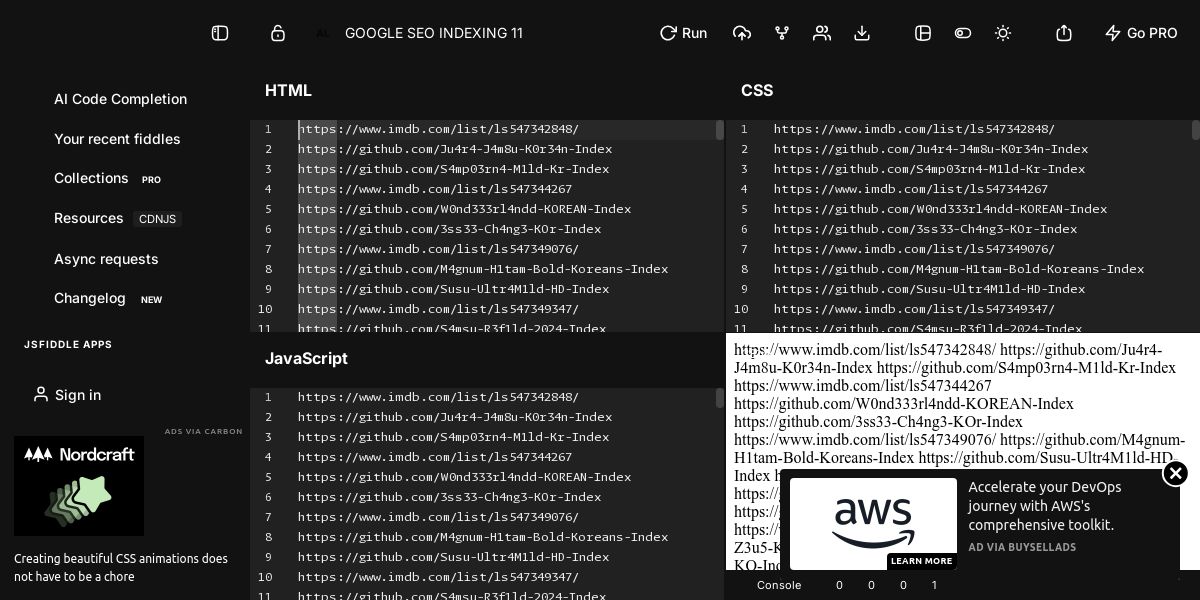Toggle the switch icon in toolbar
This screenshot has width=1200, height=600.
(963, 33)
